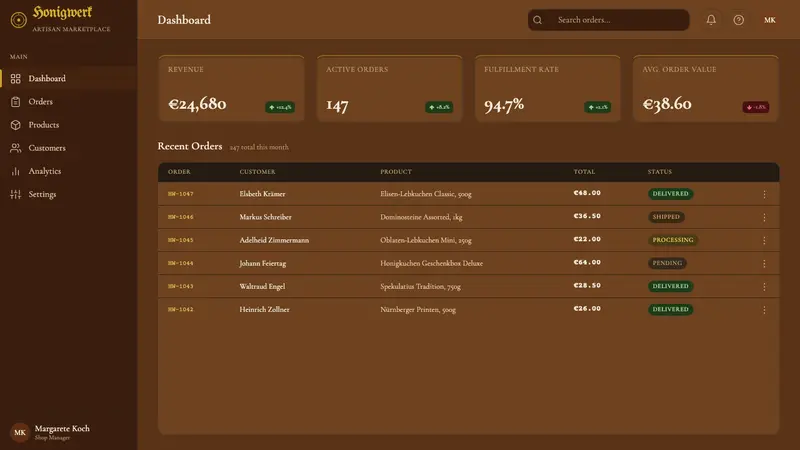Click the Analytics bar chart icon
Image resolution: width=800 pixels, height=450 pixels.
click(x=16, y=171)
